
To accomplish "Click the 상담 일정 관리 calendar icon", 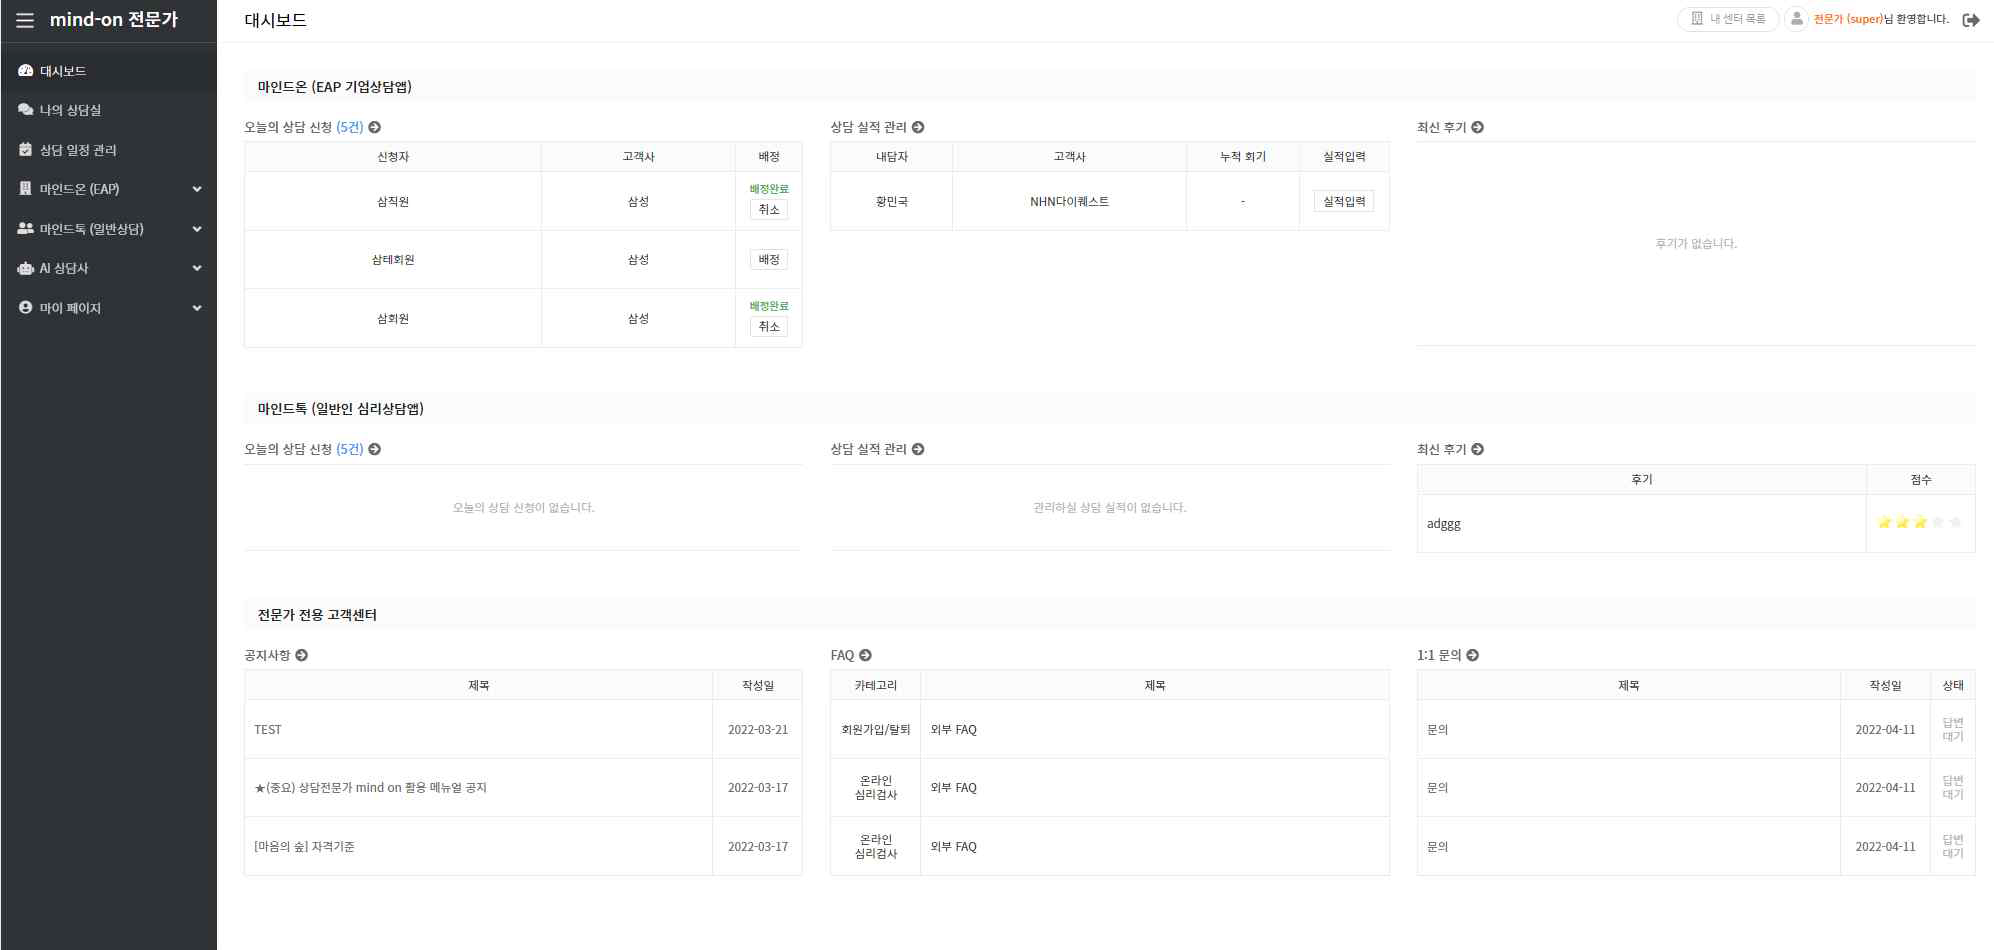I will (26, 150).
